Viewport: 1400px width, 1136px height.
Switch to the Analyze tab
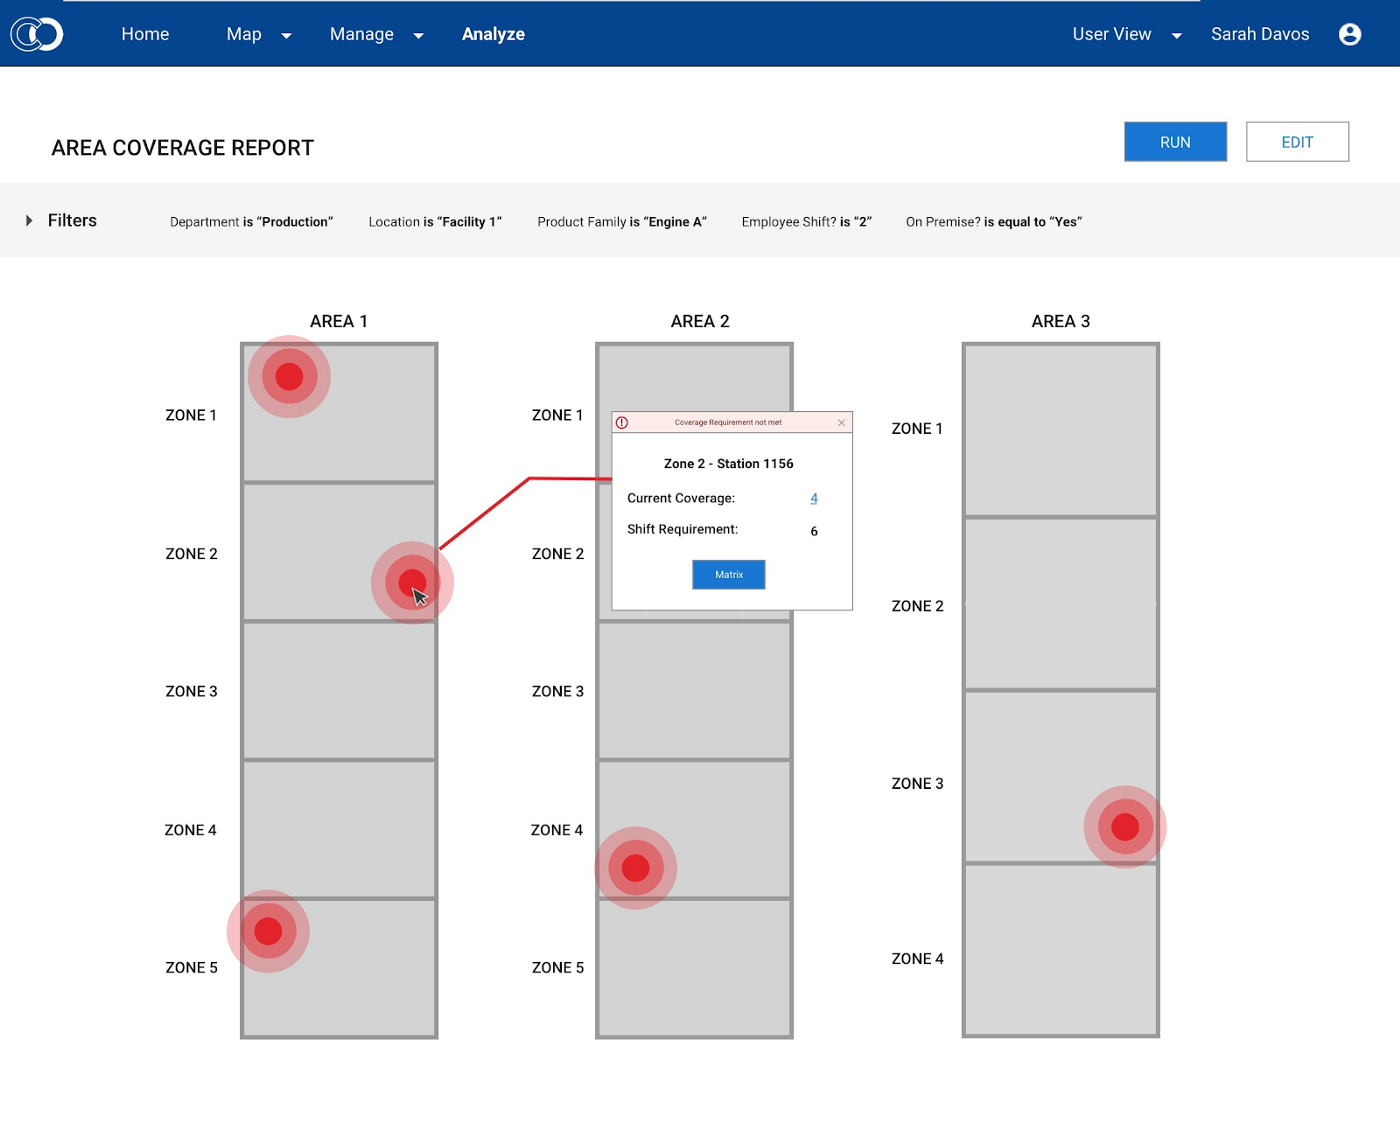tap(493, 33)
